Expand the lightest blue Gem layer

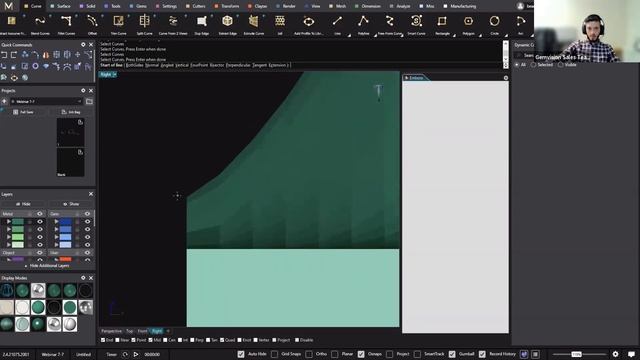click(56, 244)
